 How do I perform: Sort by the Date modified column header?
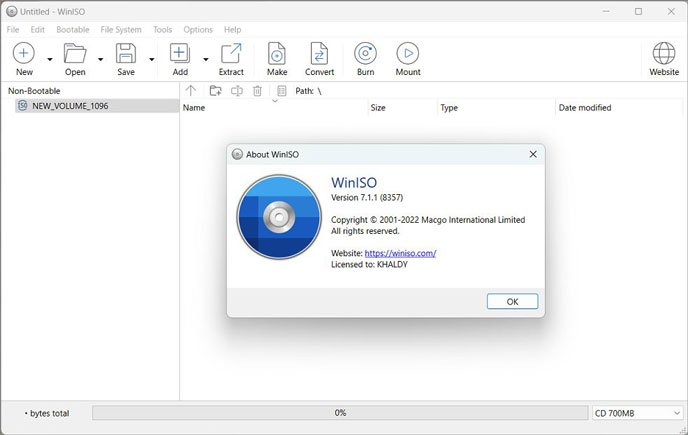(619, 108)
